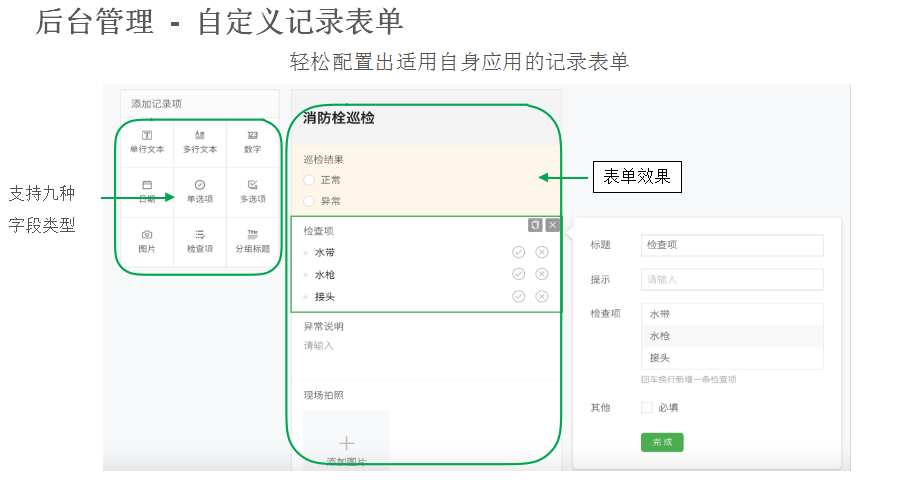Add a 单行文本 single-line text field

click(147, 141)
